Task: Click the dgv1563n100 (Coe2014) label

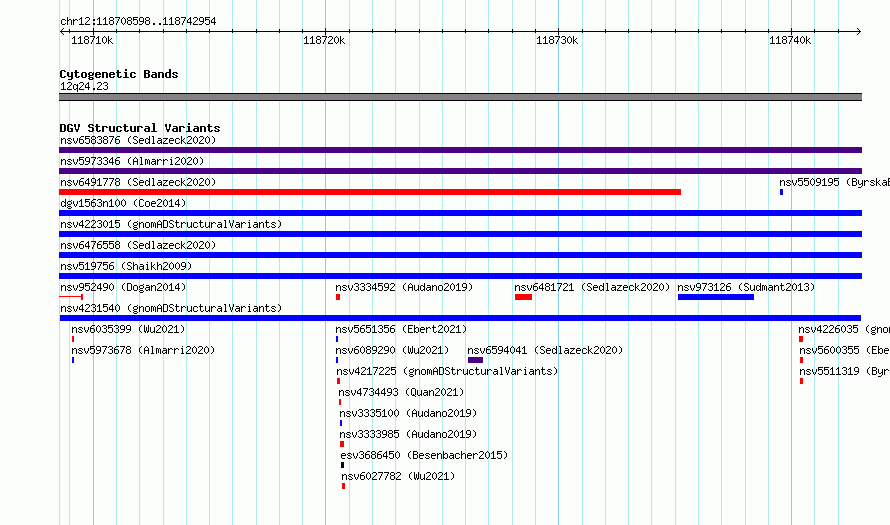Action: coord(123,203)
